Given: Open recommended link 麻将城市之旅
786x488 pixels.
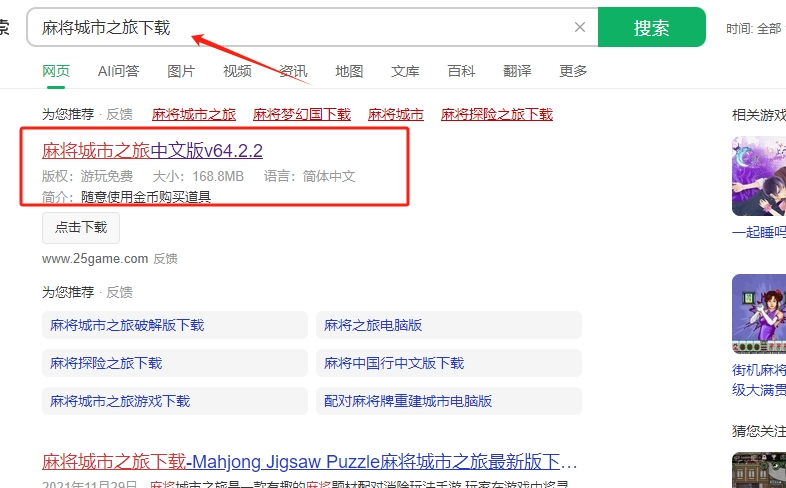Looking at the screenshot, I should point(194,114).
